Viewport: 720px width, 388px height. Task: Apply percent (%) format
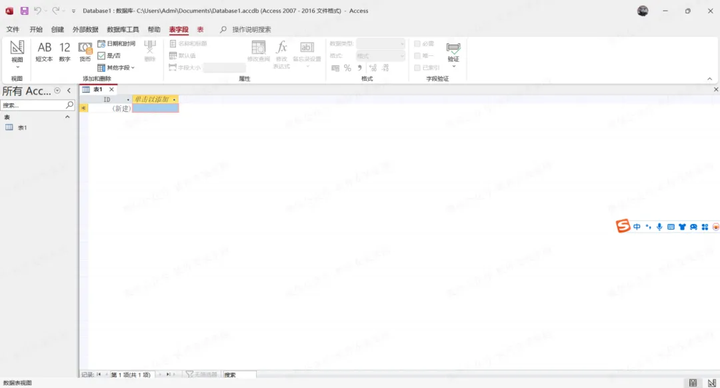[348, 68]
